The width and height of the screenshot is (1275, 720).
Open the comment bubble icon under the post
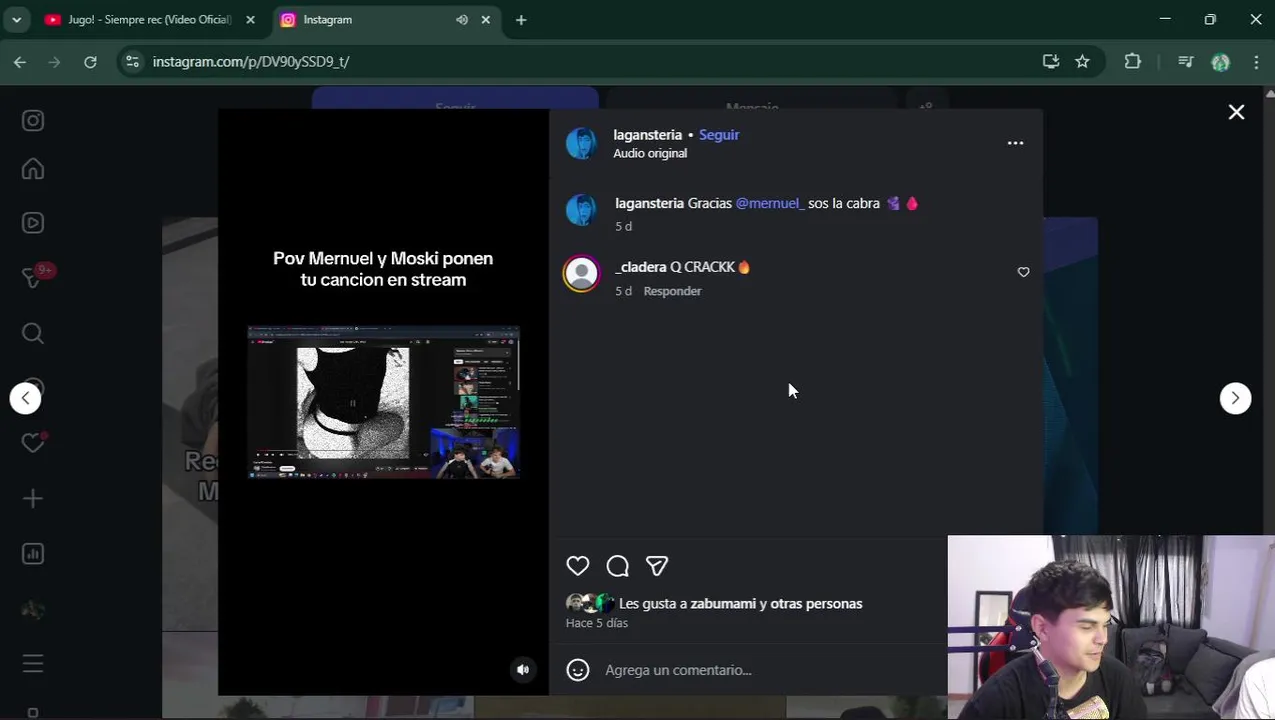click(618, 566)
